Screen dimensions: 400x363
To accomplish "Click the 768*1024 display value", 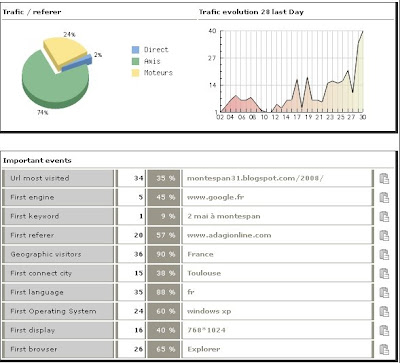I will [206, 330].
